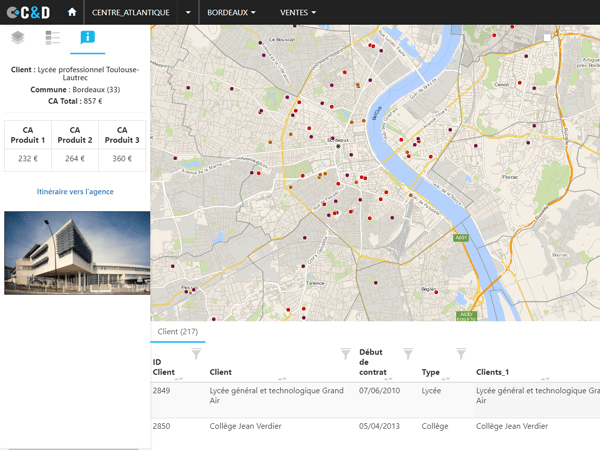
Task: Filter the Type column
Action: 461,354
